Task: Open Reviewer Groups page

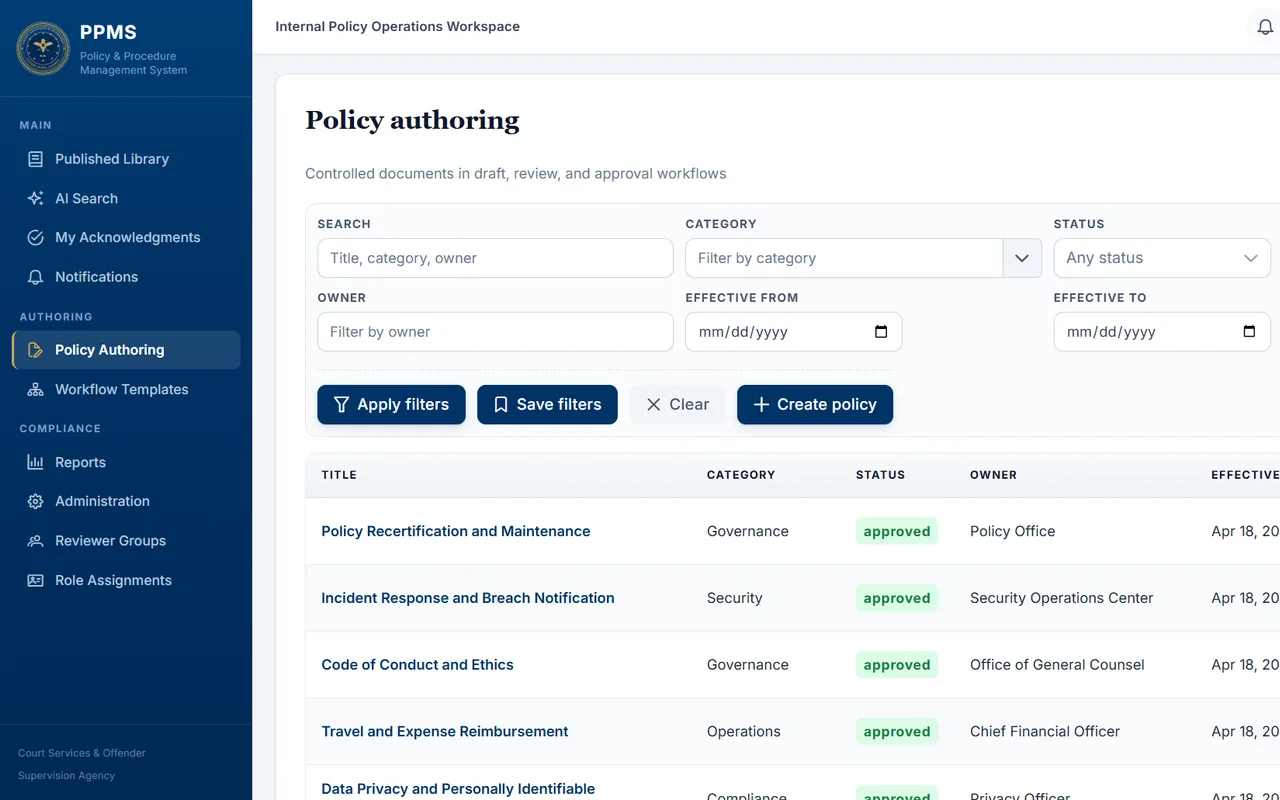Action: (x=126, y=541)
